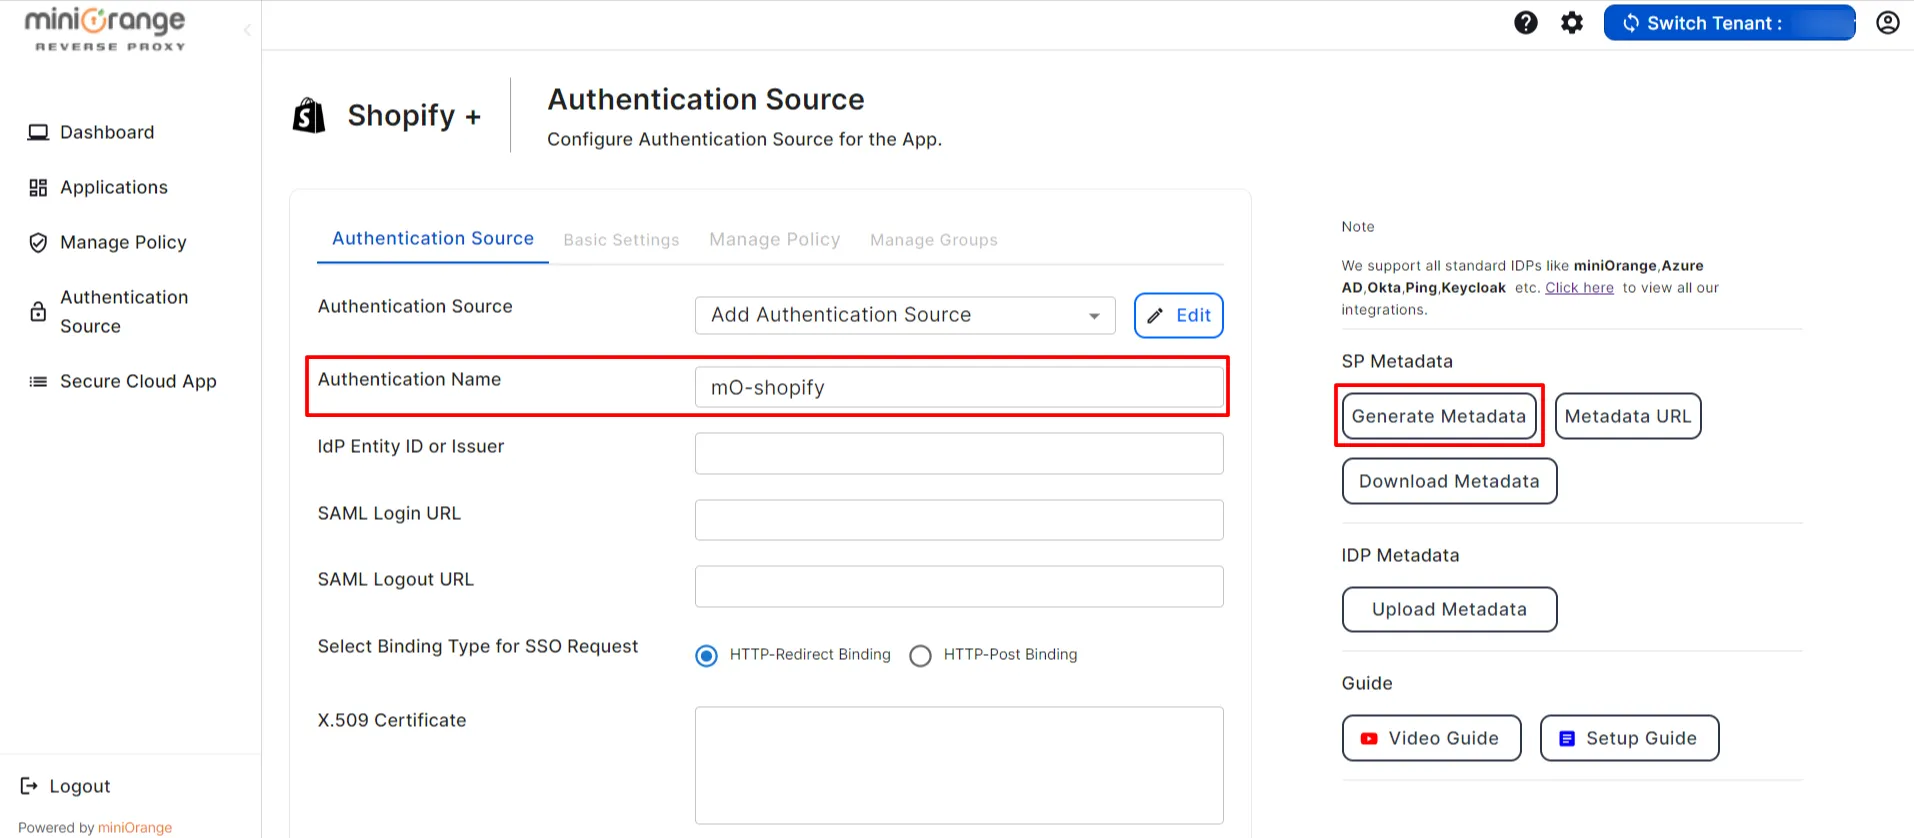This screenshot has height=838, width=1914.
Task: Click the Secure Cloud App list icon
Action: tap(38, 382)
